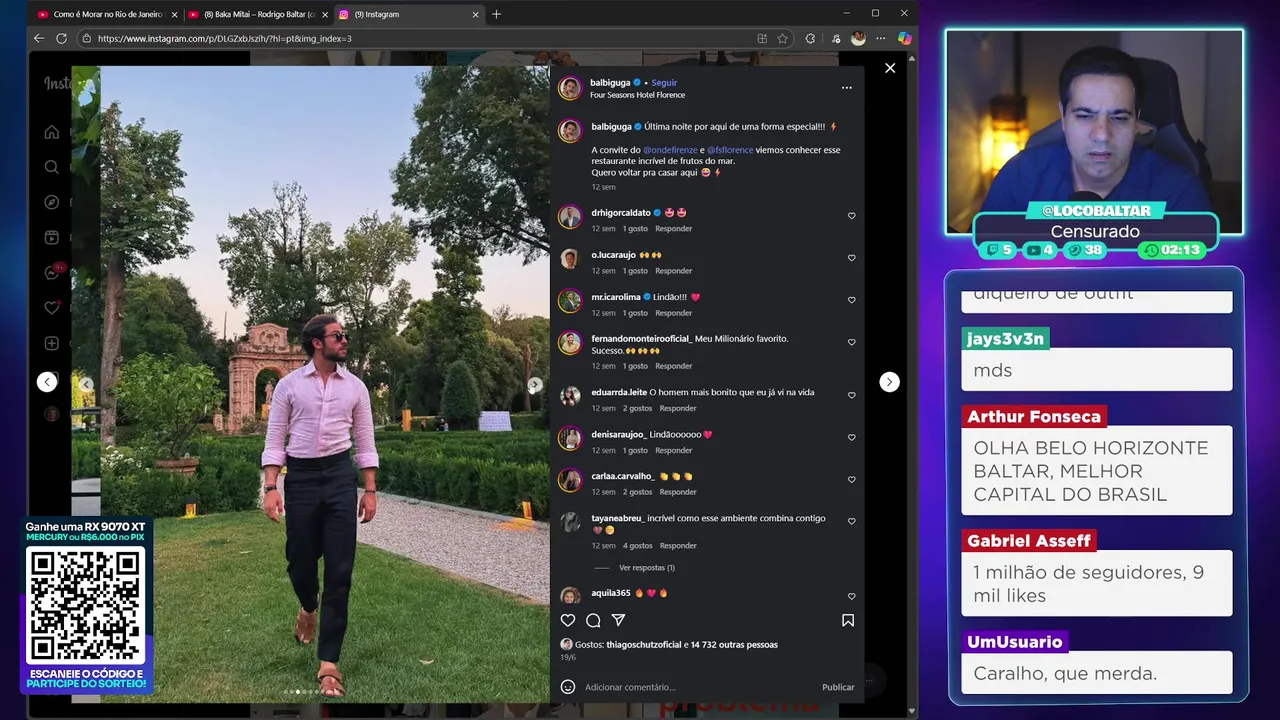This screenshot has height=720, width=1280.
Task: Open Instagram Home from the sidebar
Action: click(52, 132)
